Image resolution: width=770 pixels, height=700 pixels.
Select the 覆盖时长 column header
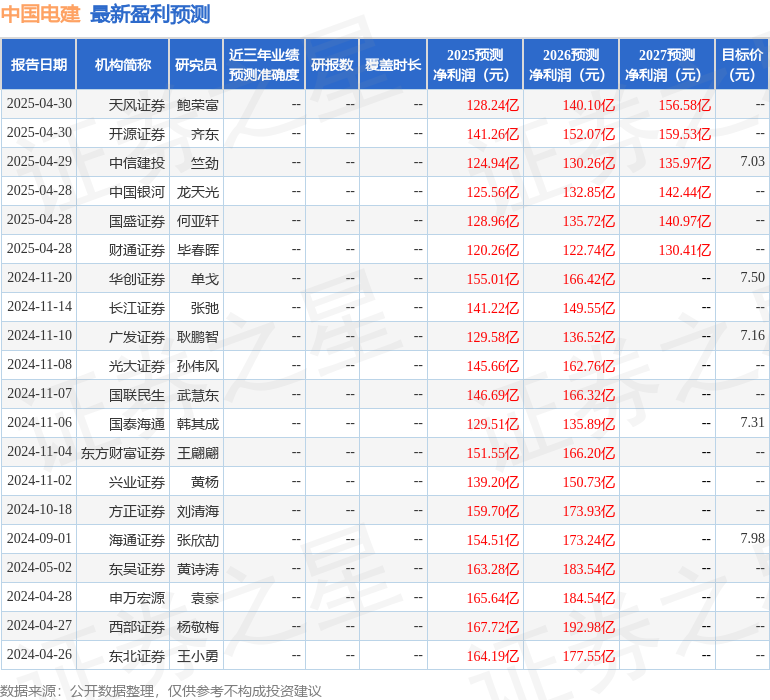(x=393, y=64)
